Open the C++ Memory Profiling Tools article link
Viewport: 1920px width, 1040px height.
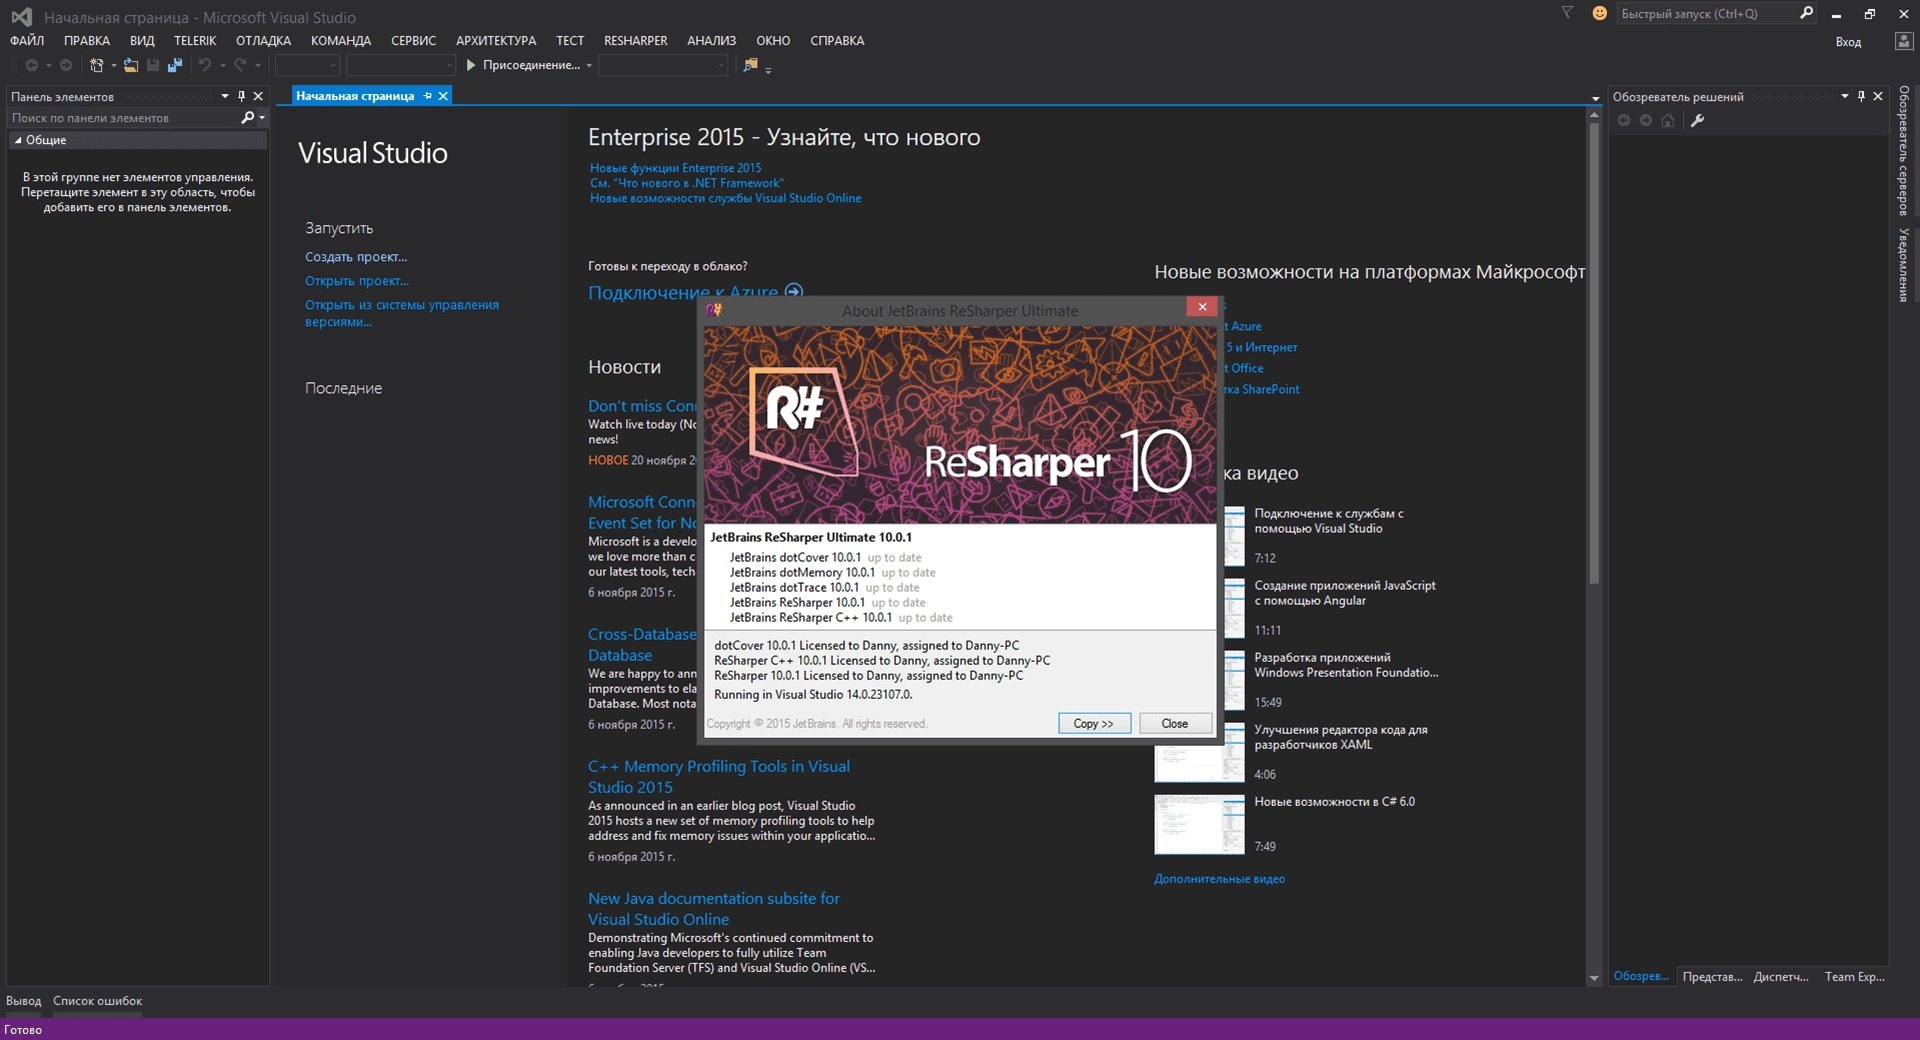[x=718, y=776]
